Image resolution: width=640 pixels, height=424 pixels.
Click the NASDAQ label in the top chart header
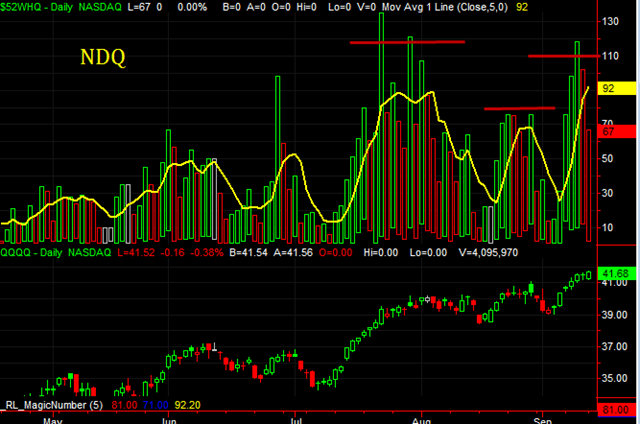point(100,7)
